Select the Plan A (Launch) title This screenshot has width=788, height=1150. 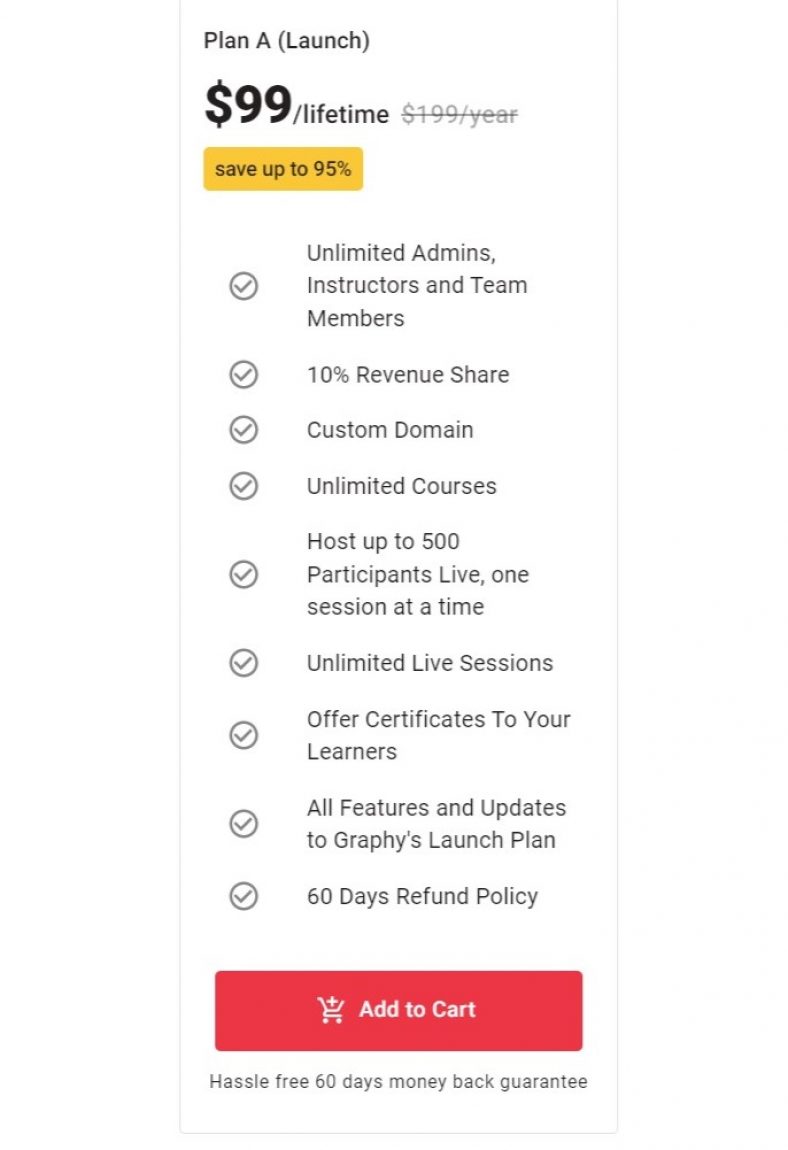[287, 40]
